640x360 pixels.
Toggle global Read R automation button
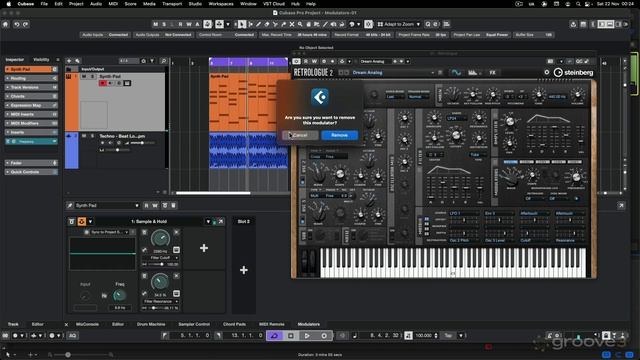pyautogui.click(x=180, y=24)
